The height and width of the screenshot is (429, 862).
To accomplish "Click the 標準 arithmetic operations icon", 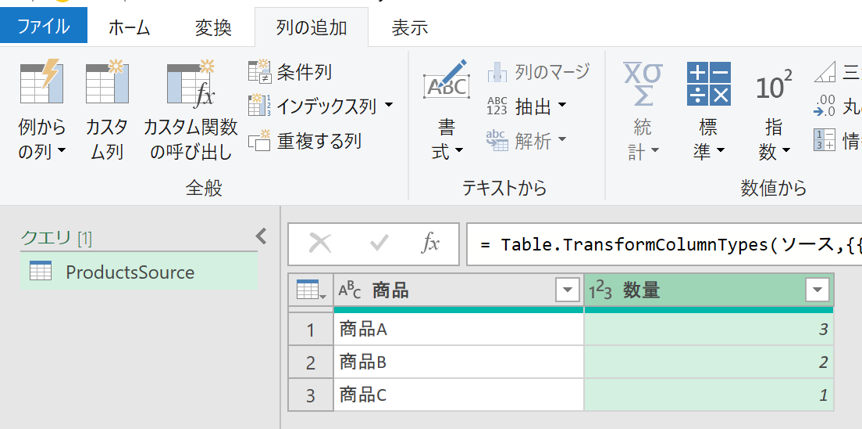I will 709,84.
